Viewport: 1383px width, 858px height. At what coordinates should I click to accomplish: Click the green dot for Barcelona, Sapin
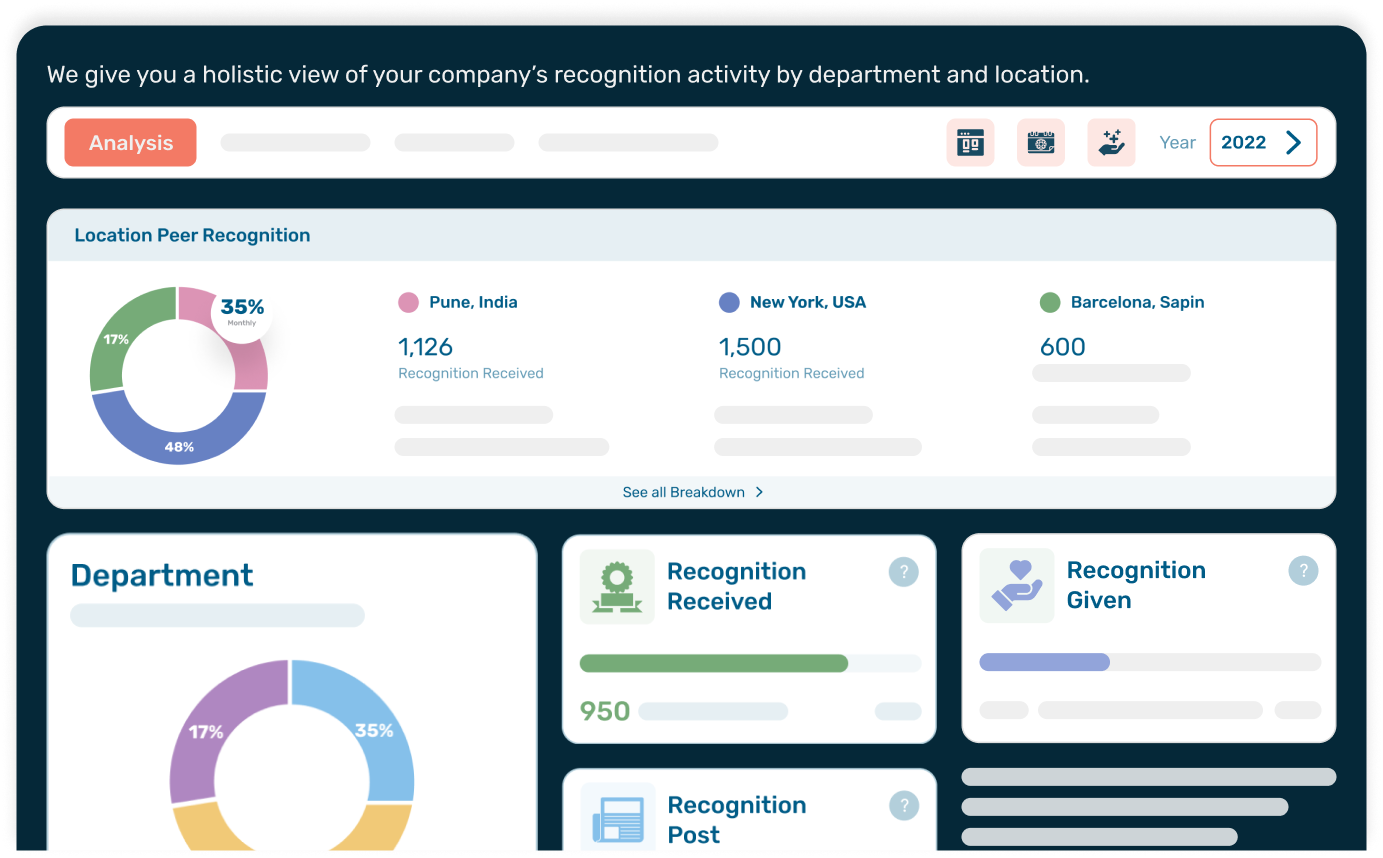point(1049,302)
